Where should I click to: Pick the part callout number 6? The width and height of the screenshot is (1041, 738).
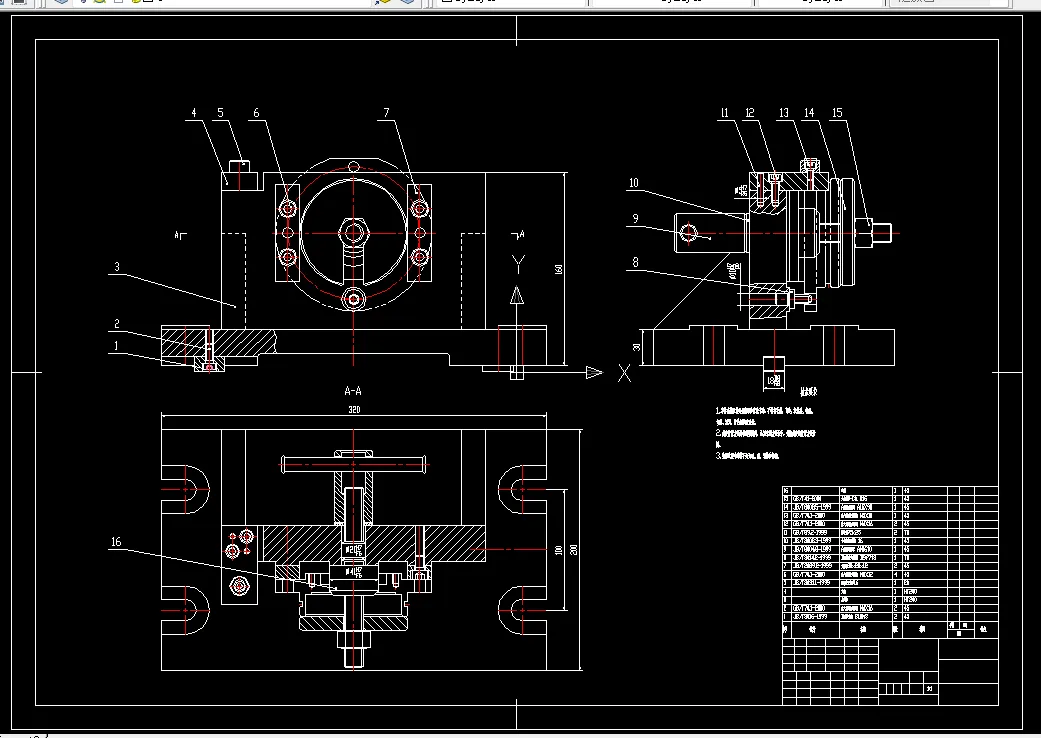click(256, 113)
